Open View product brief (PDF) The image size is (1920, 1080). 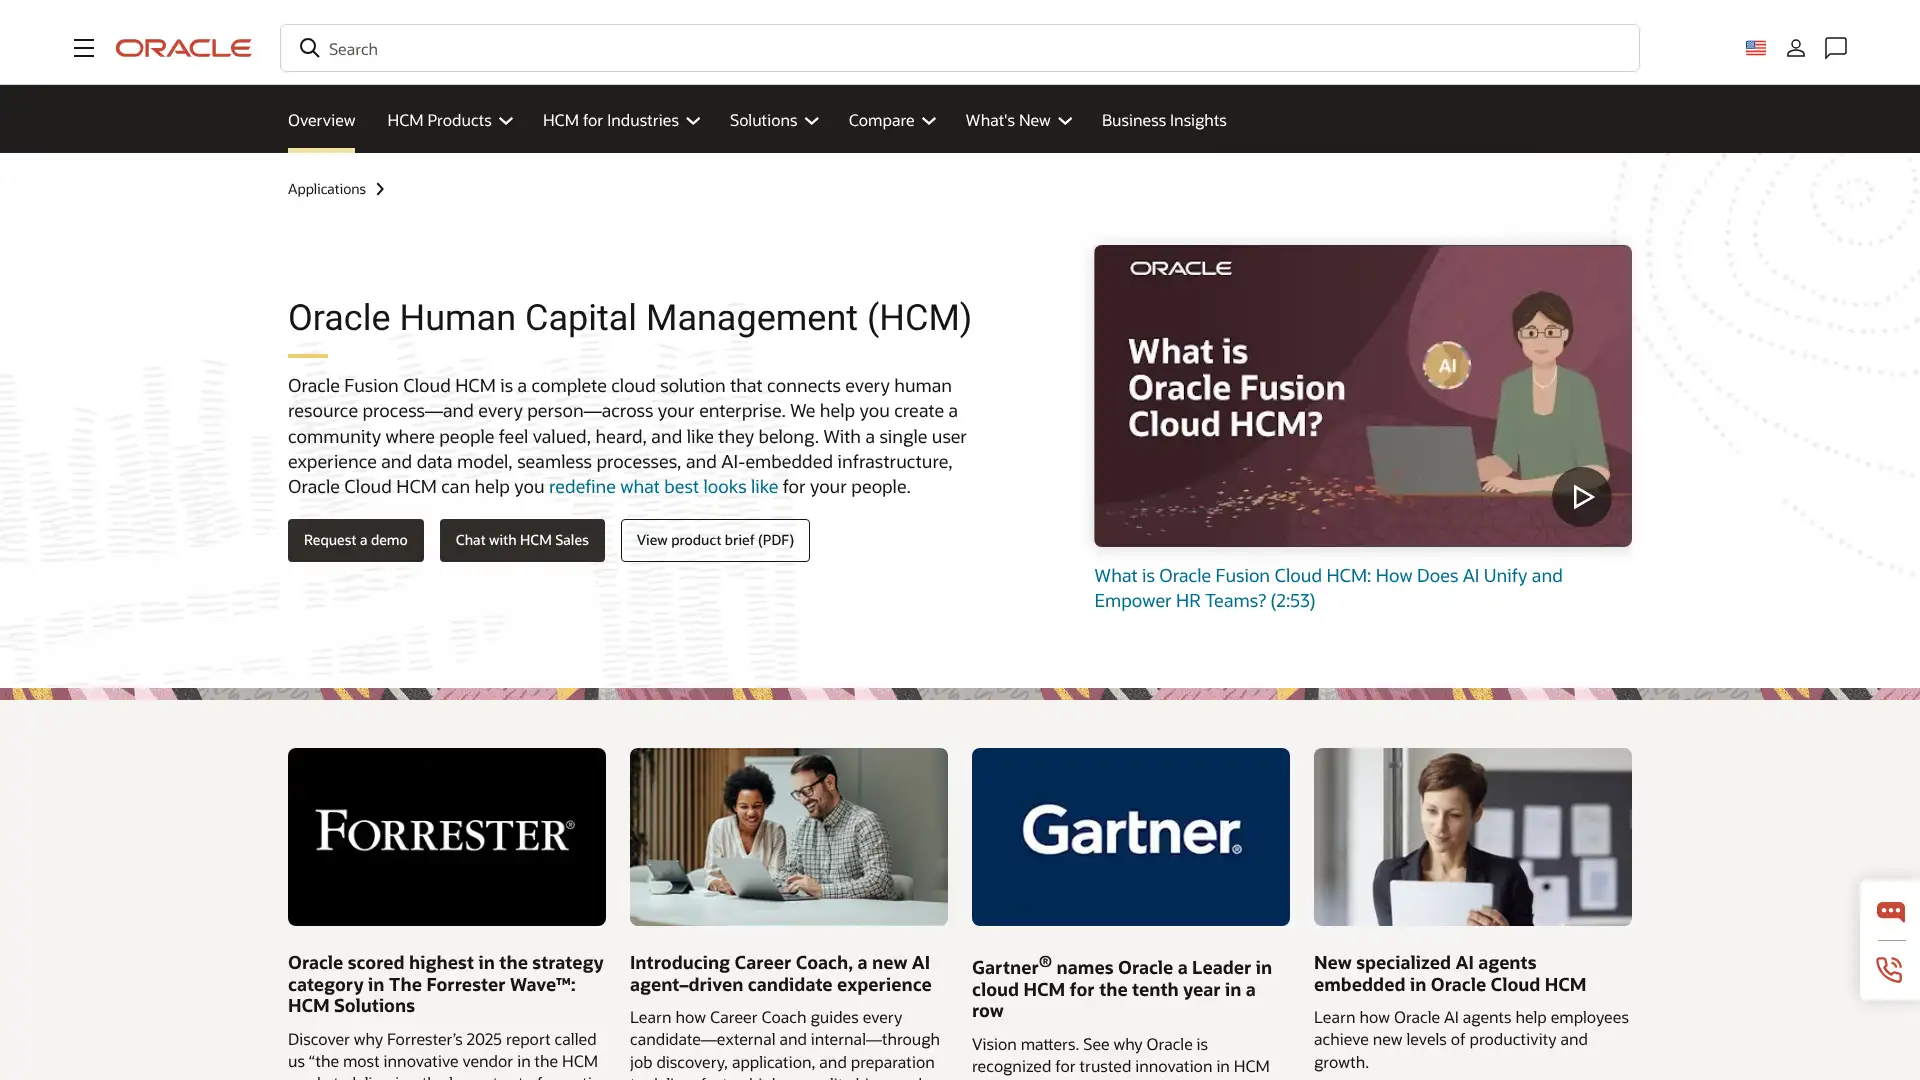click(x=715, y=540)
